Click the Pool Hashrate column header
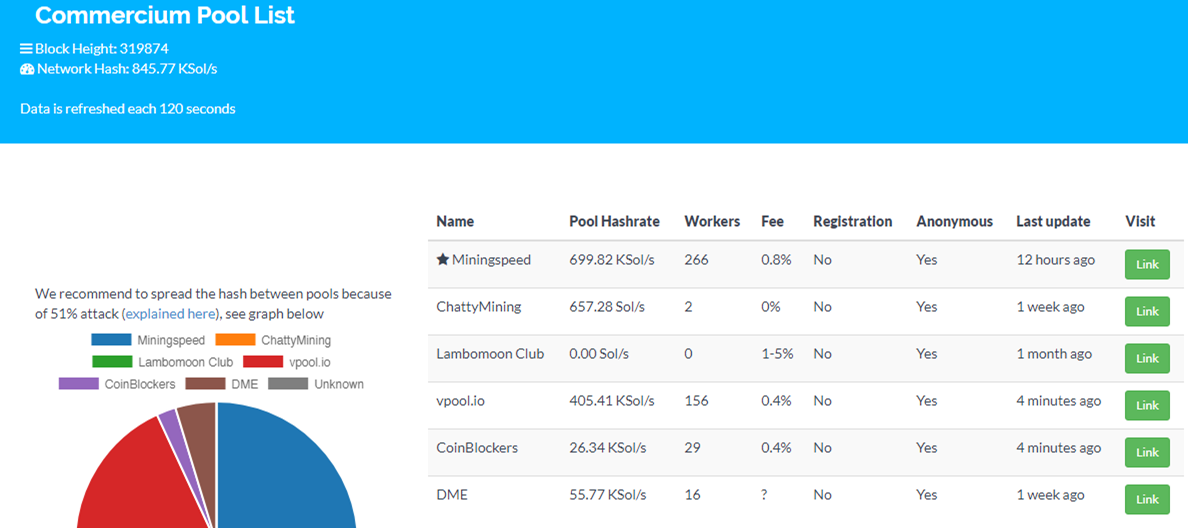Screen dimensions: 1189x528 [x=614, y=222]
